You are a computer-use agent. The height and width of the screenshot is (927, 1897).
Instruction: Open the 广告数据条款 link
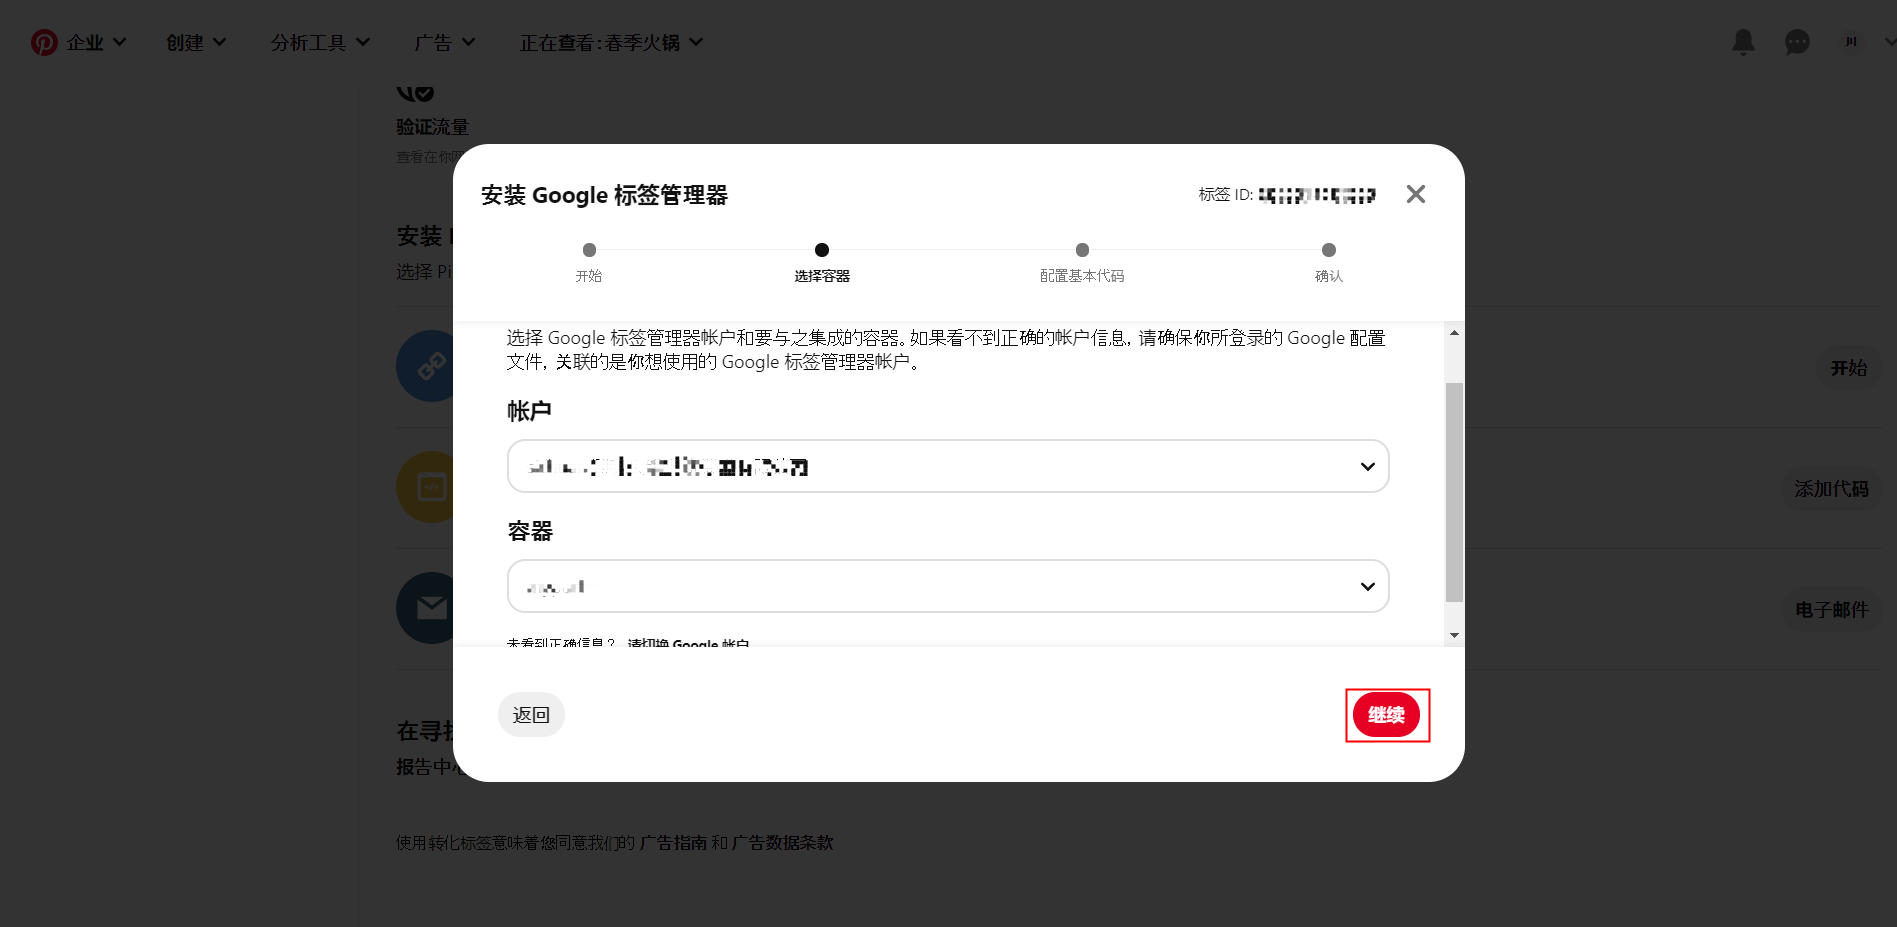(782, 843)
